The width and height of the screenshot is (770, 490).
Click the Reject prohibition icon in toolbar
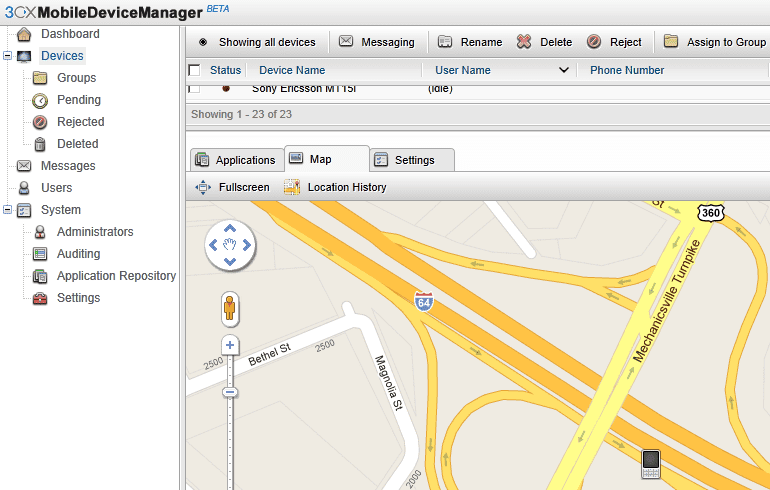[594, 42]
